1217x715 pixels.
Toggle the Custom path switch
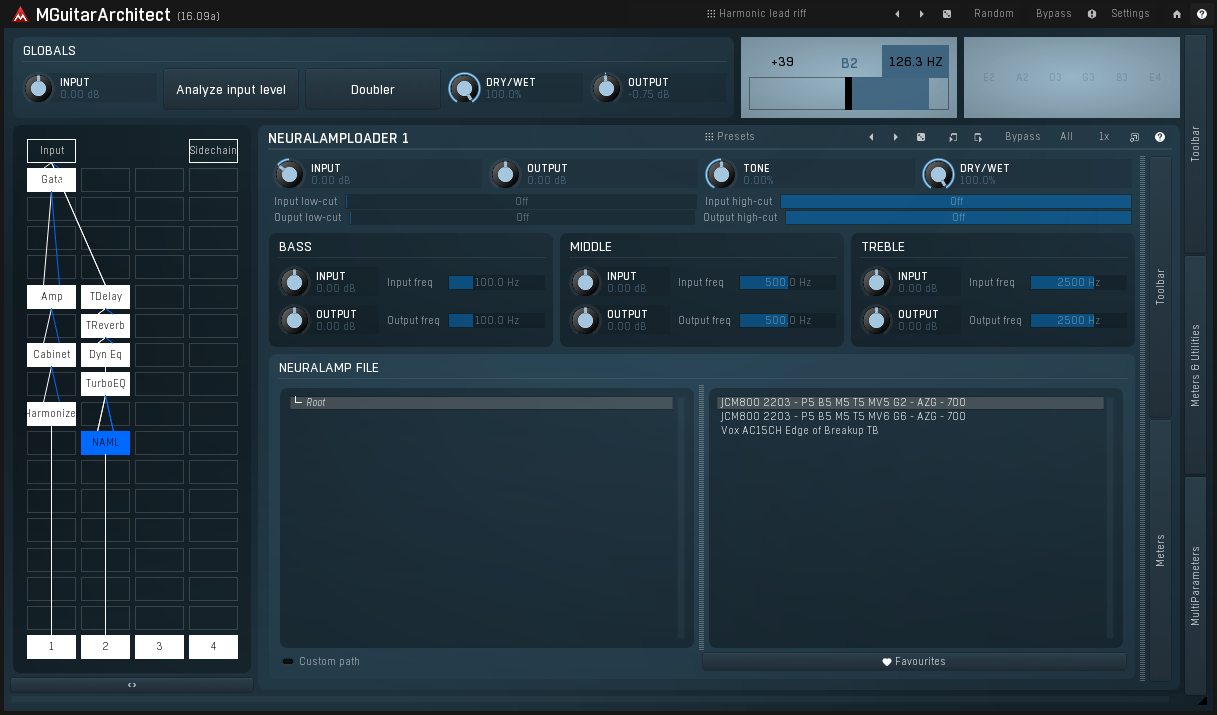pyautogui.click(x=289, y=661)
